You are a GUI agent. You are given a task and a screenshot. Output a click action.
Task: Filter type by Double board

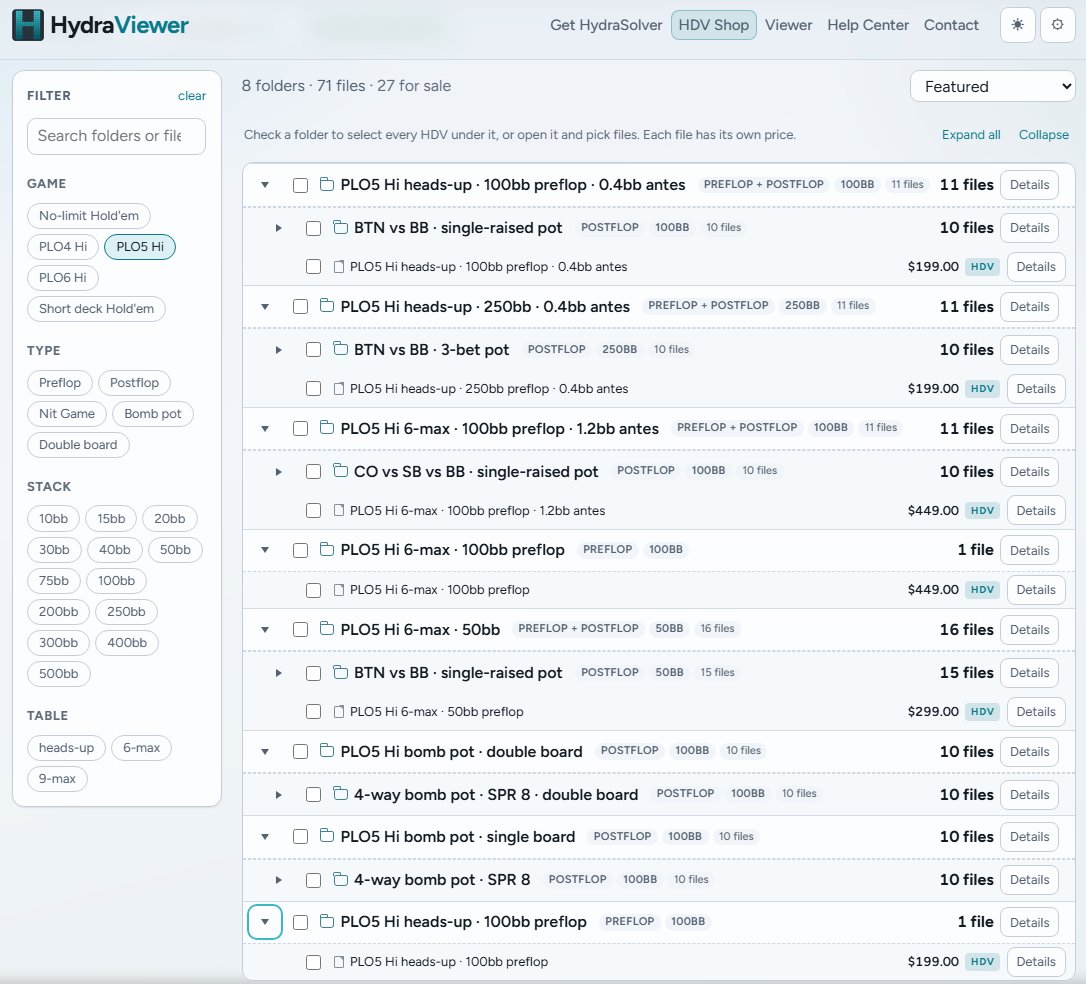tap(78, 445)
